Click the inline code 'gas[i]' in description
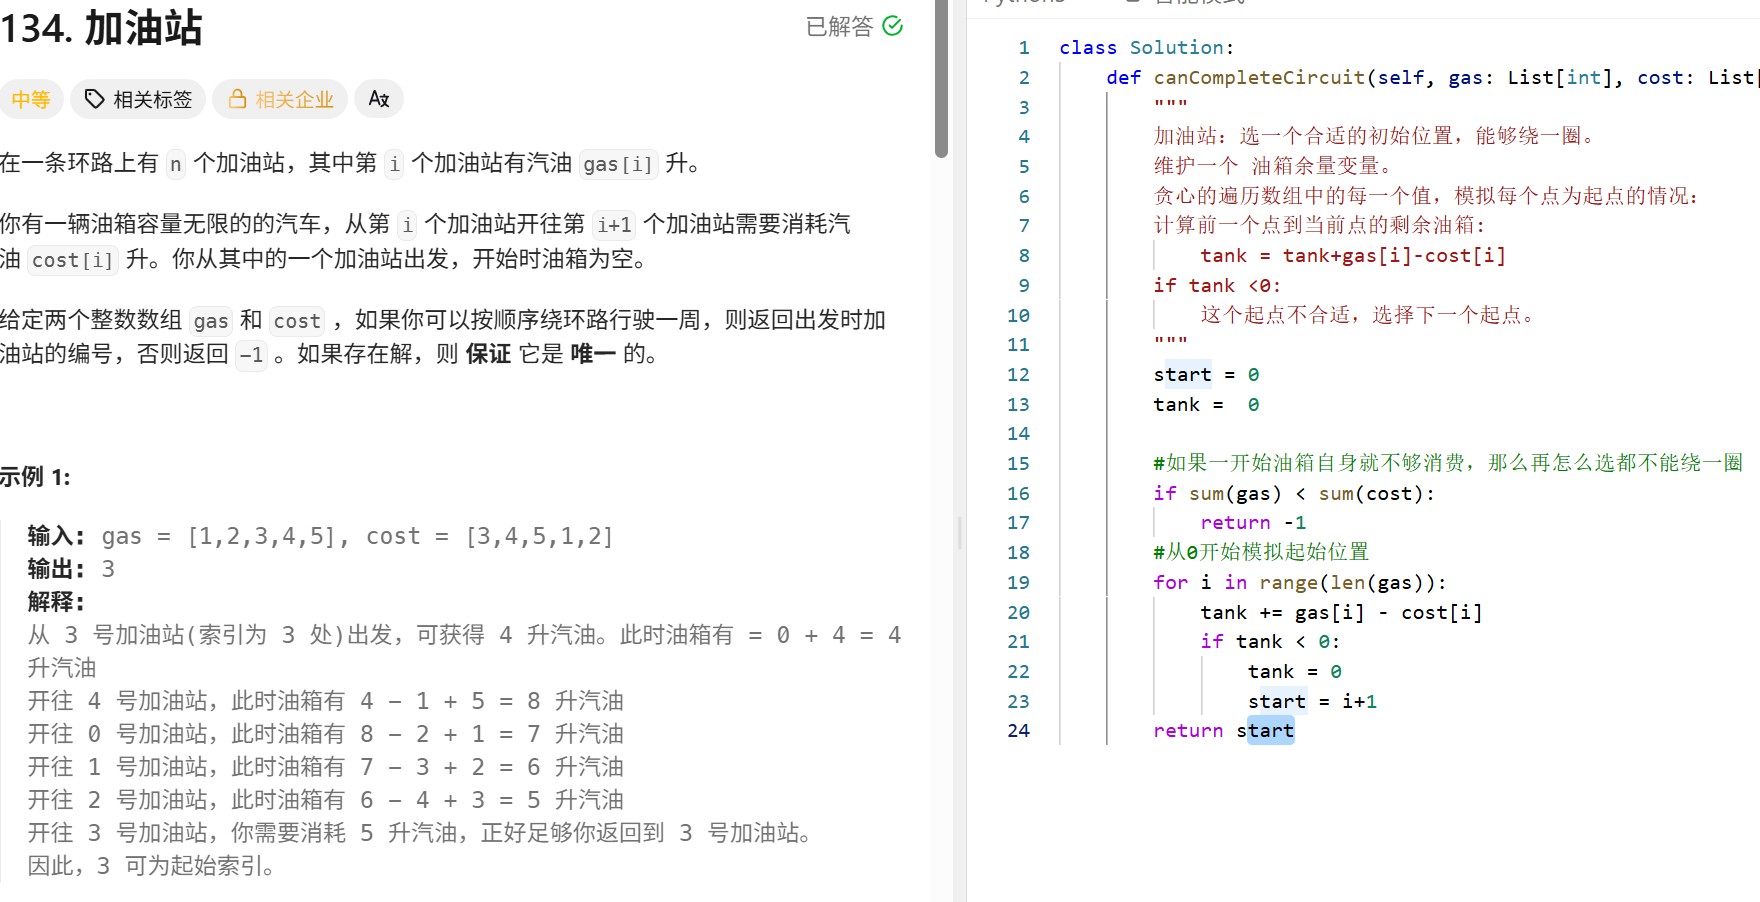The height and width of the screenshot is (902, 1760). pos(617,164)
